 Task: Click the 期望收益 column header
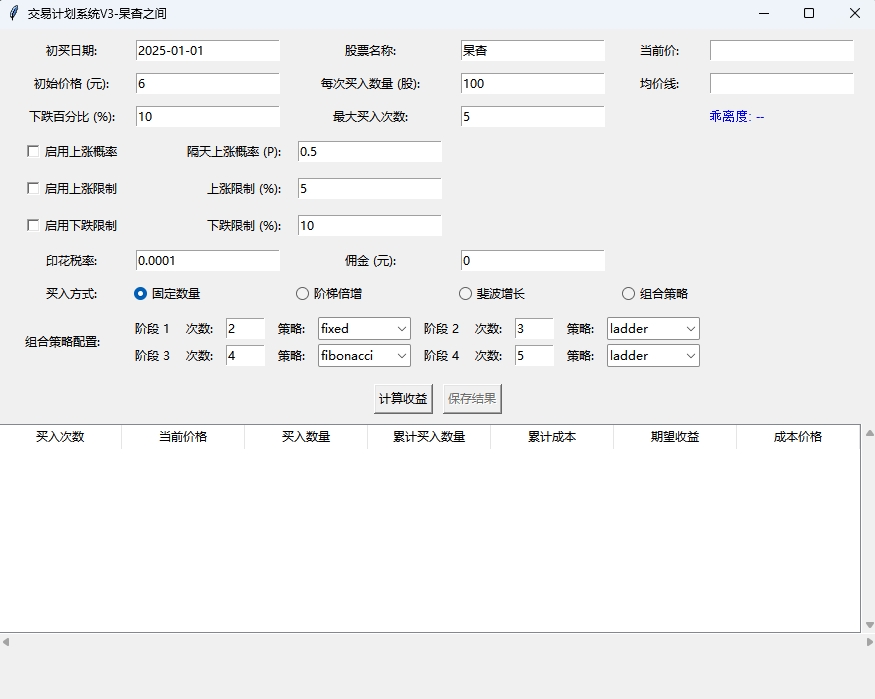675,437
